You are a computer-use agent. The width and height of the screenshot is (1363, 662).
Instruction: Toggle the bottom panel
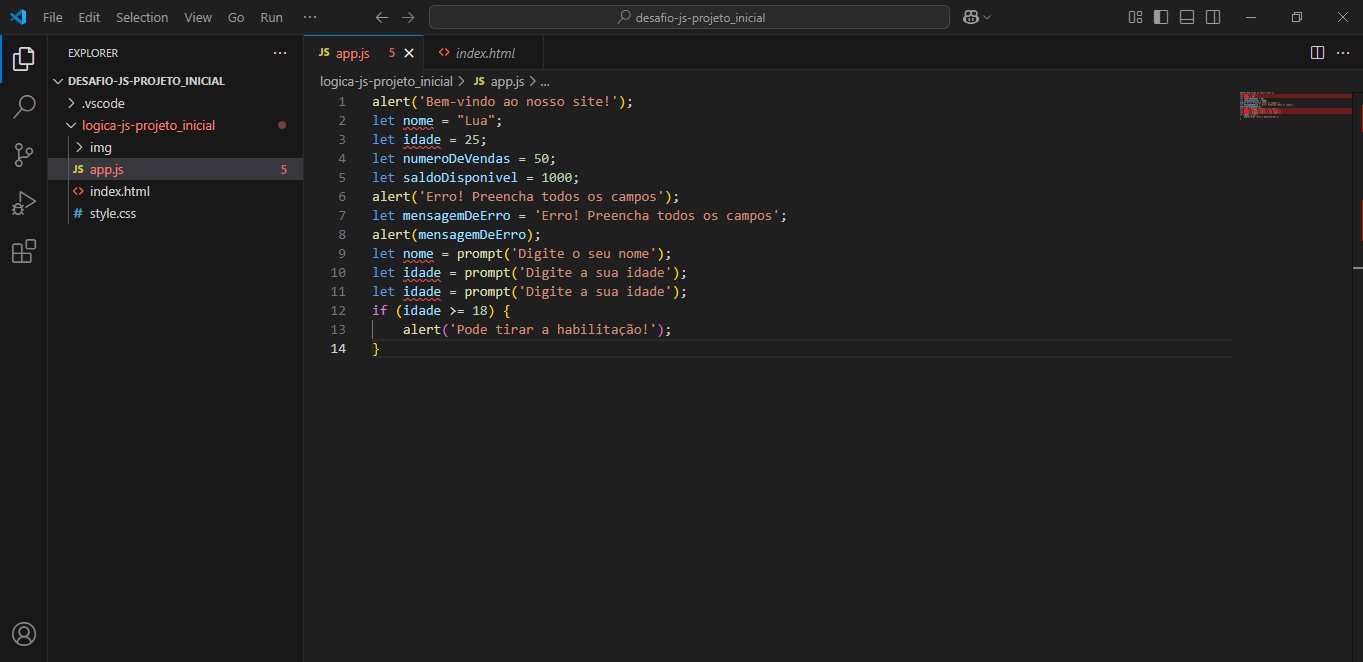1187,17
